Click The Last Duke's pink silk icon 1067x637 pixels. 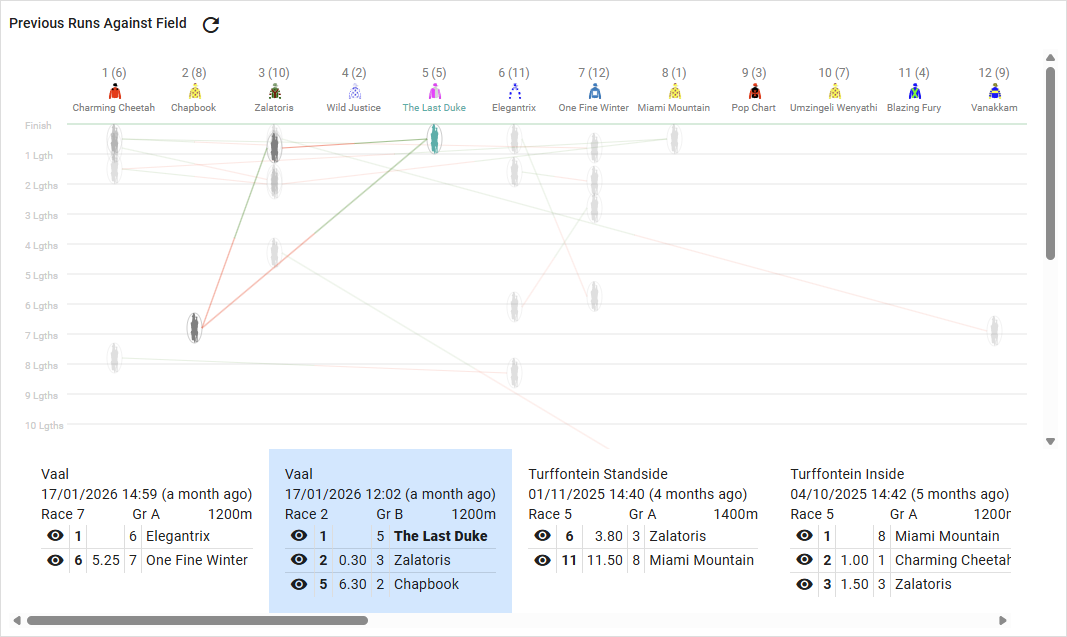(434, 92)
